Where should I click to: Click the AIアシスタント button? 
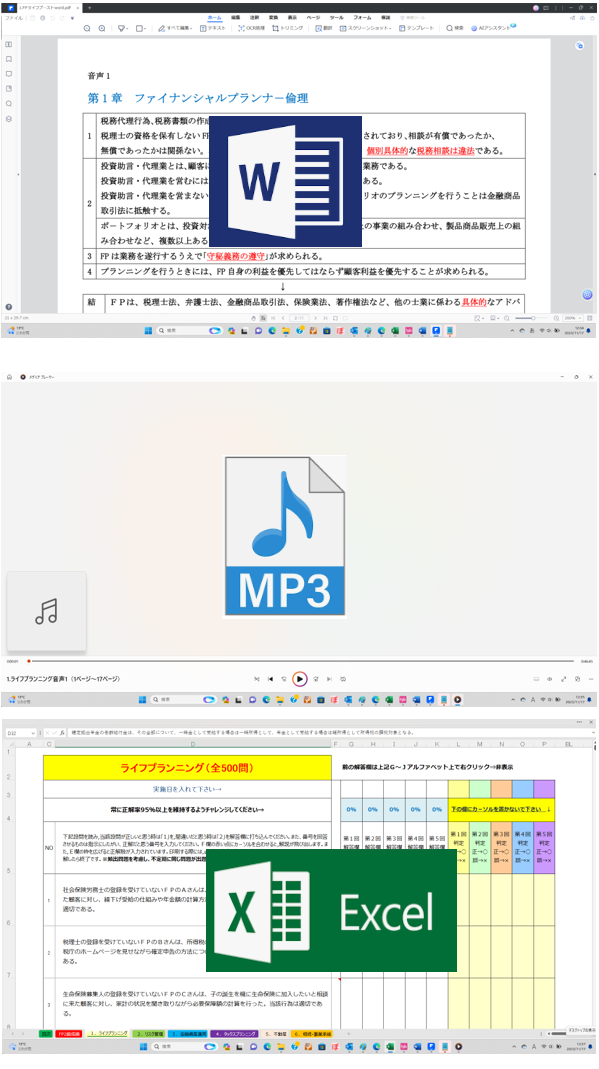492,28
